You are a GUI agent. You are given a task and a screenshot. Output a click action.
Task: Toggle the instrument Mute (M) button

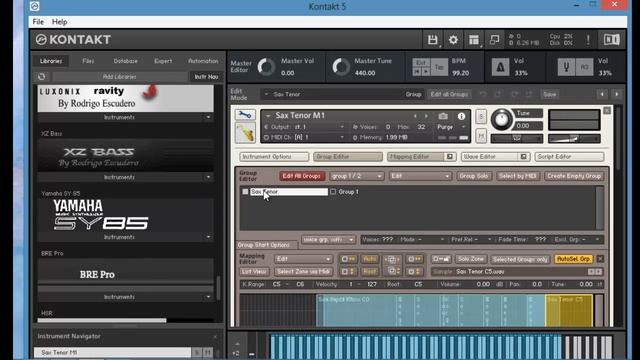point(481,136)
